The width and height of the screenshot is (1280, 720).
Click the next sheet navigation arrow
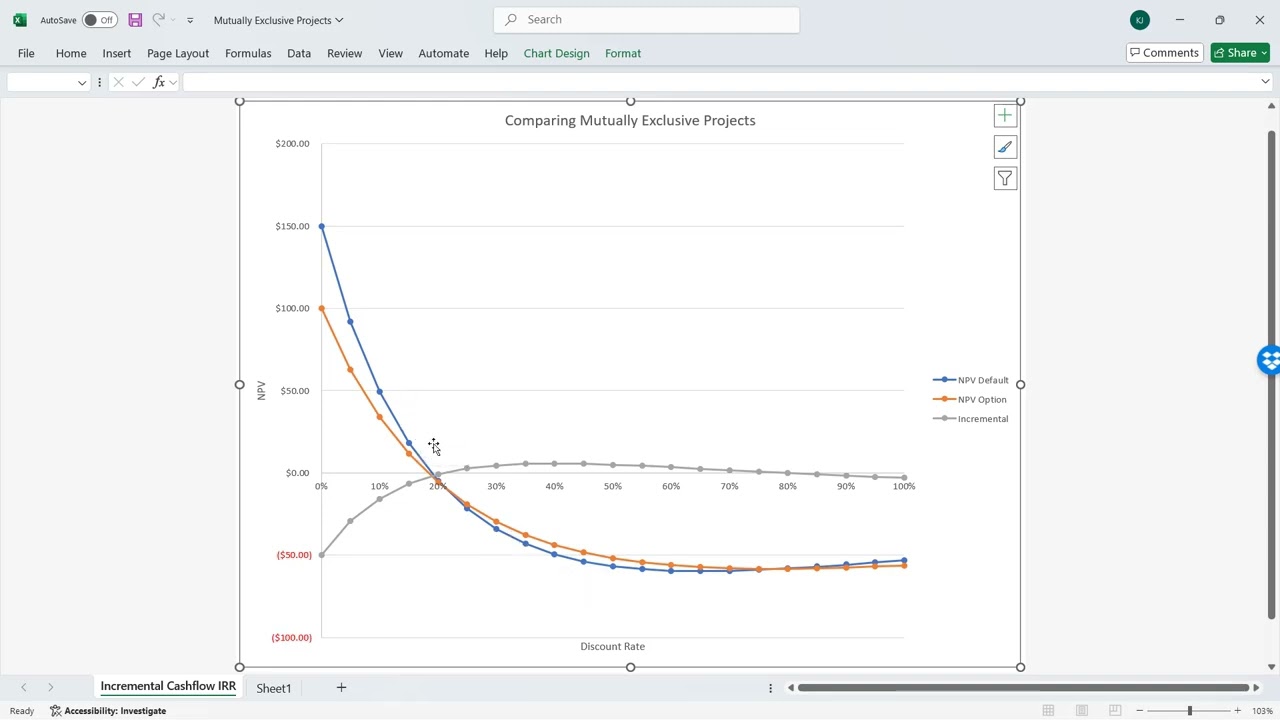[x=50, y=688]
